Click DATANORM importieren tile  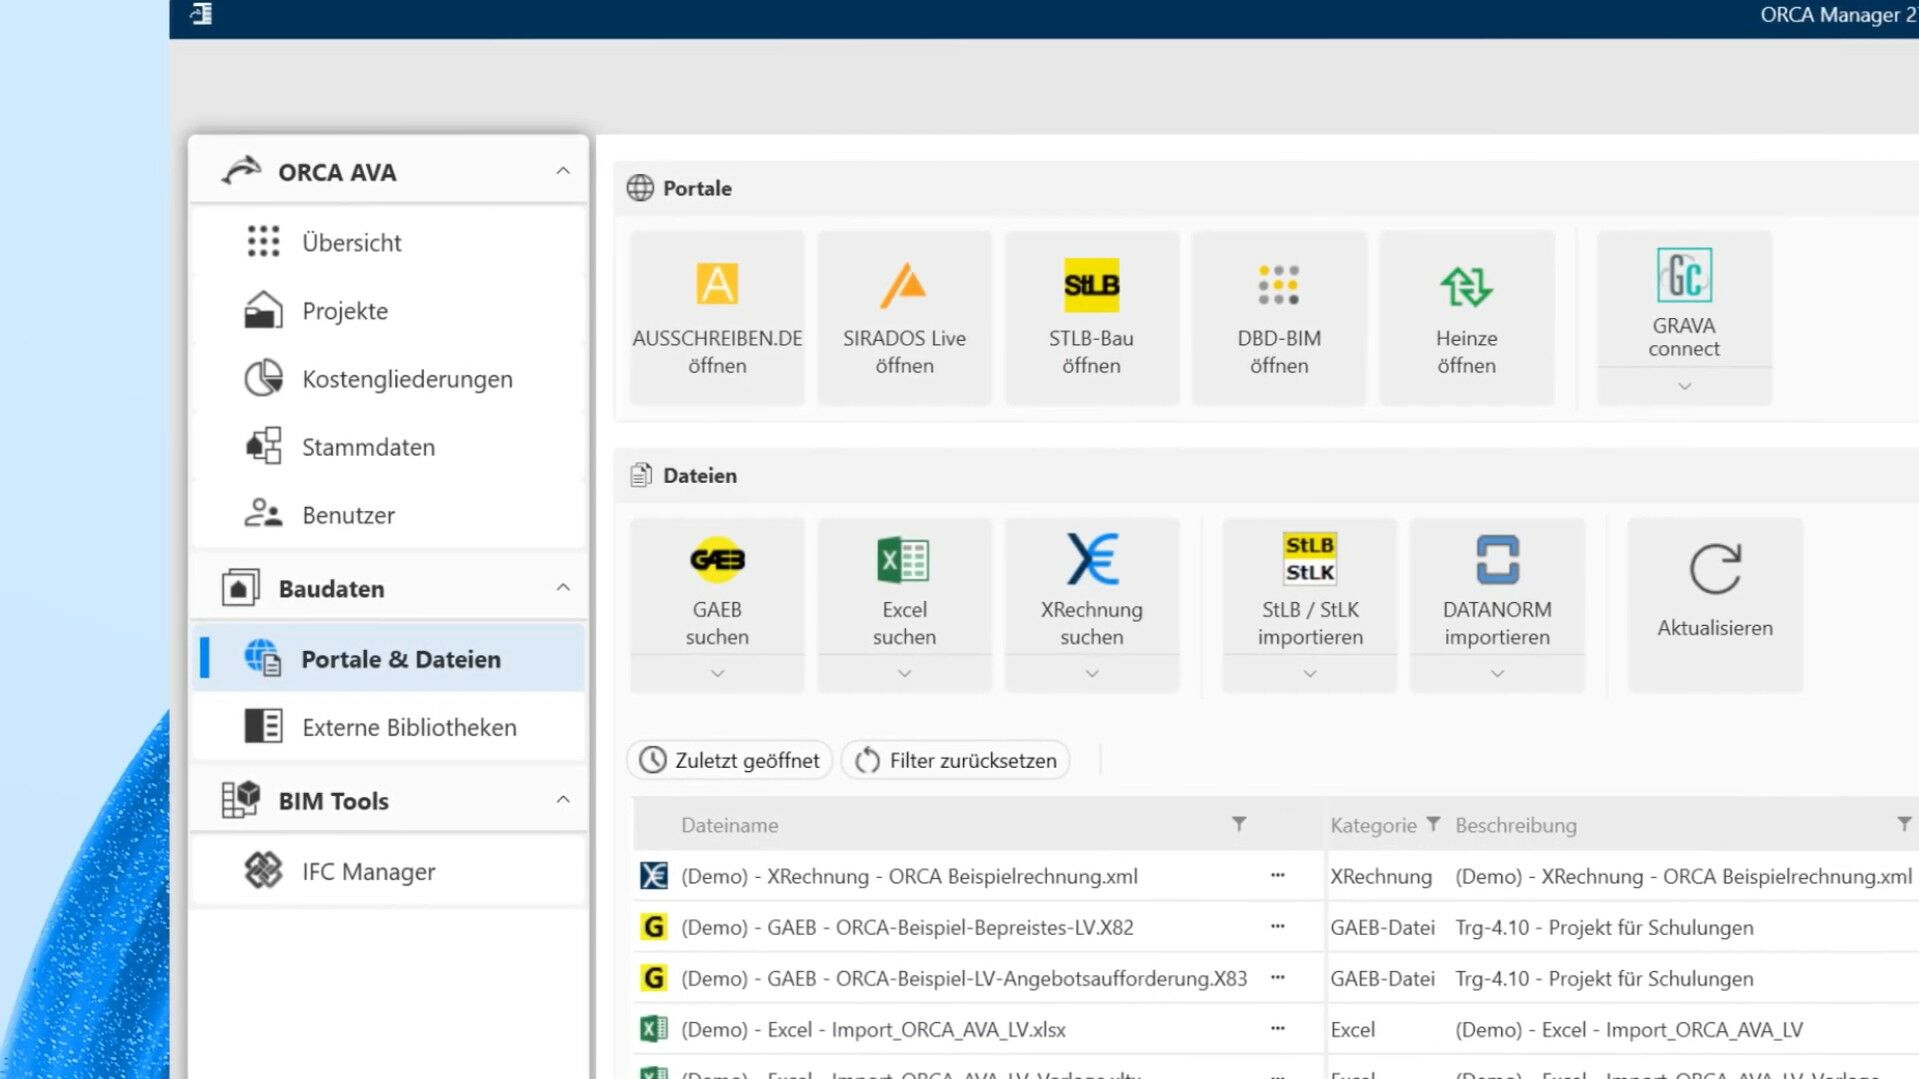(x=1497, y=586)
